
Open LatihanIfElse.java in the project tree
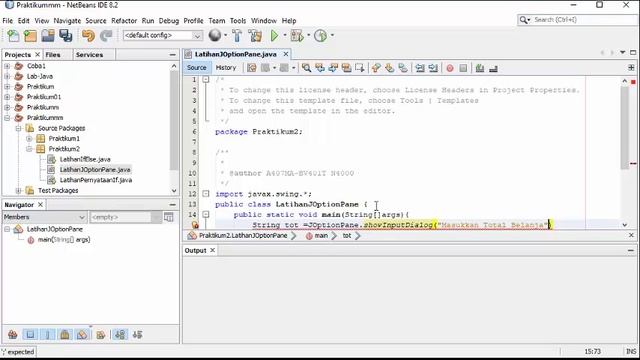[85, 159]
